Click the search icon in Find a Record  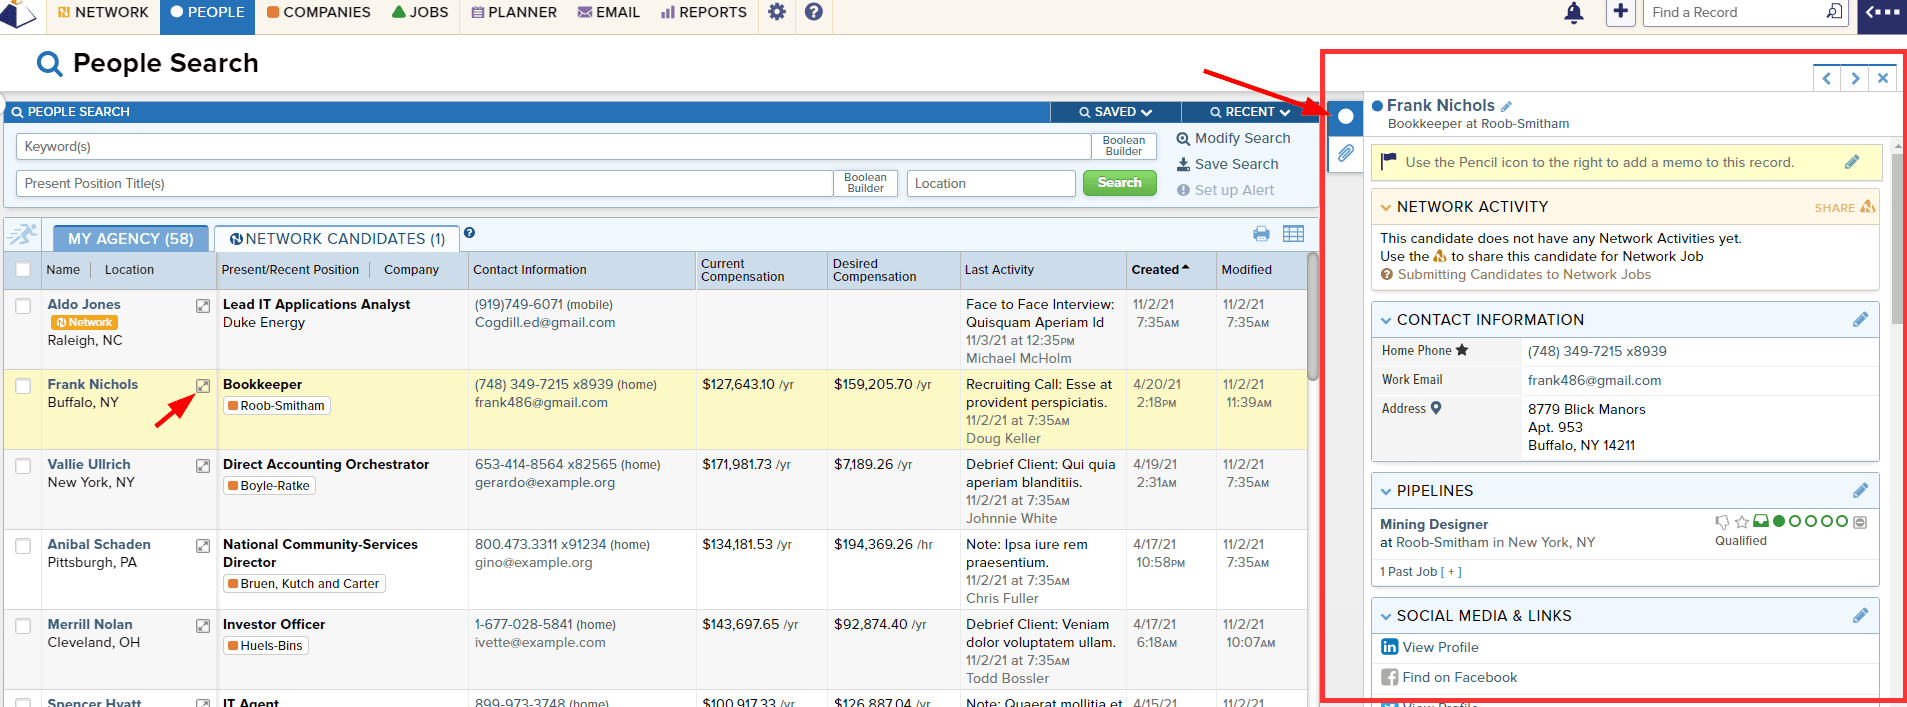(x=1834, y=12)
